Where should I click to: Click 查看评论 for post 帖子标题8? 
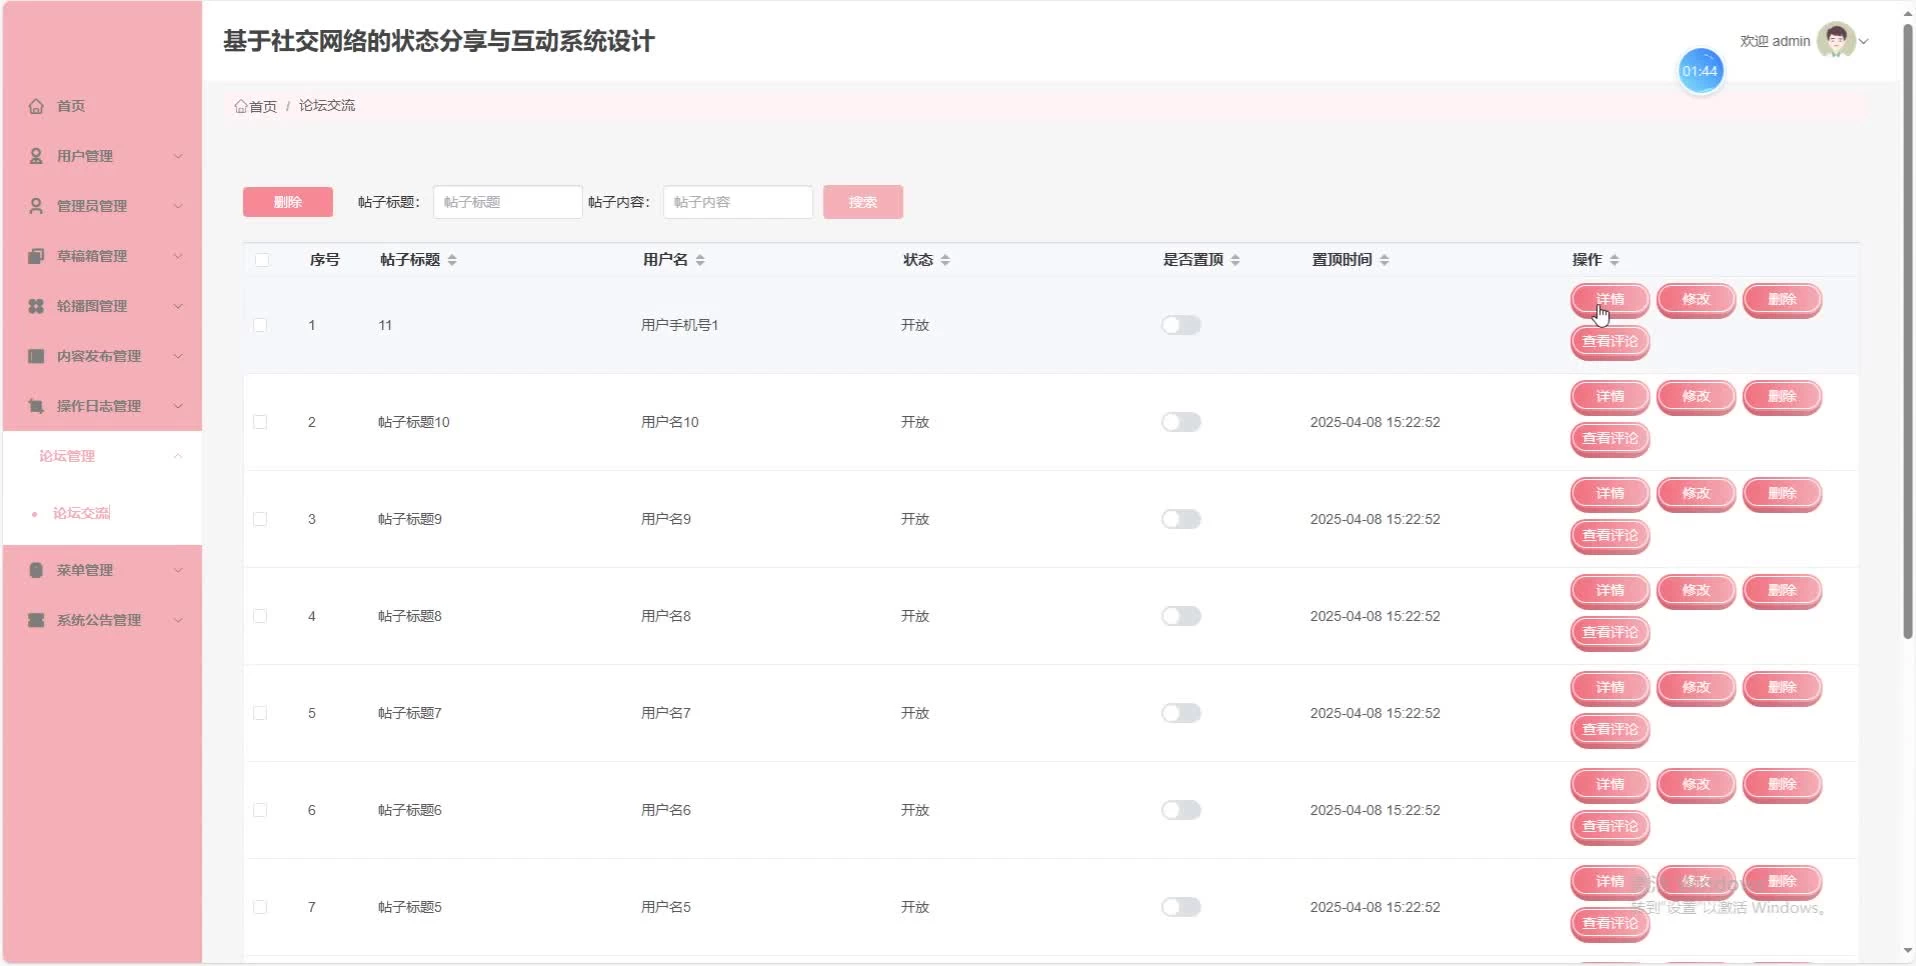click(x=1609, y=633)
